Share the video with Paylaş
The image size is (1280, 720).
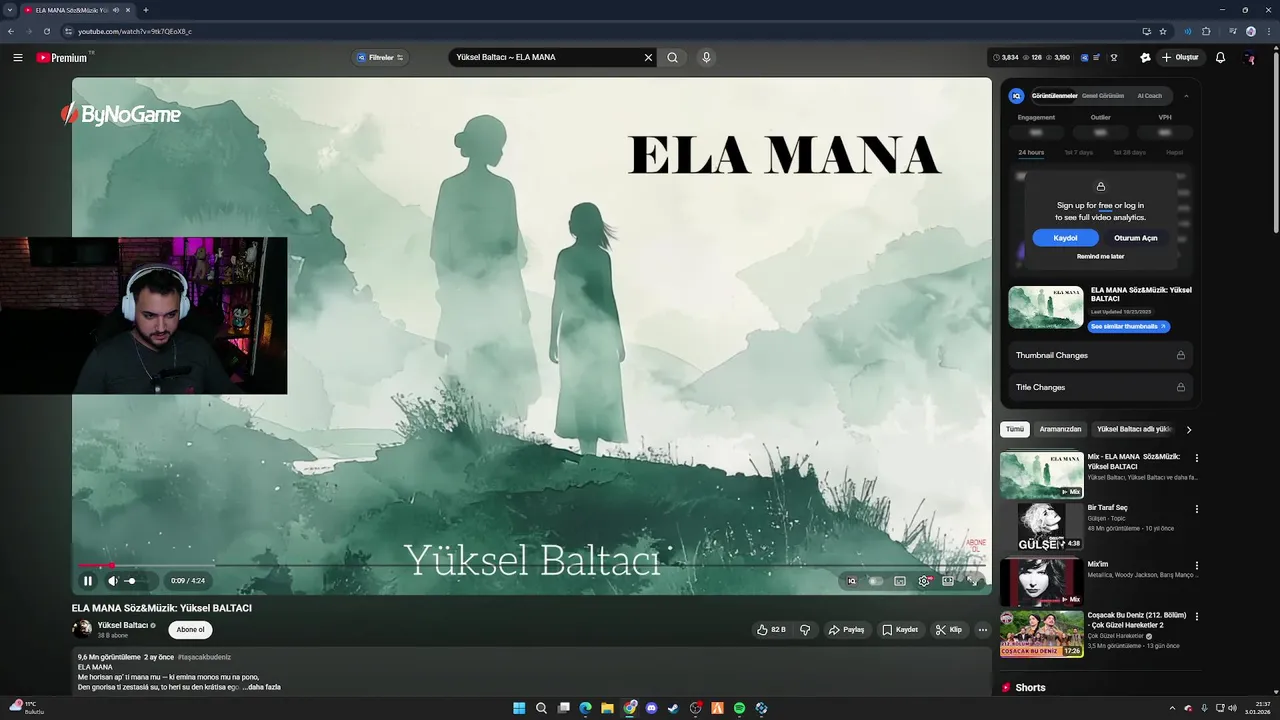pyautogui.click(x=846, y=630)
